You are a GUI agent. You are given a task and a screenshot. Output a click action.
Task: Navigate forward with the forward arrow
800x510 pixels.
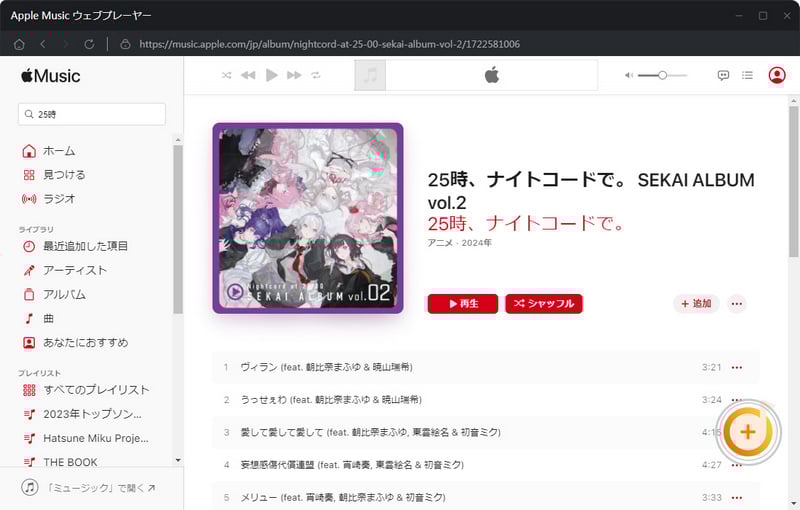coord(65,44)
